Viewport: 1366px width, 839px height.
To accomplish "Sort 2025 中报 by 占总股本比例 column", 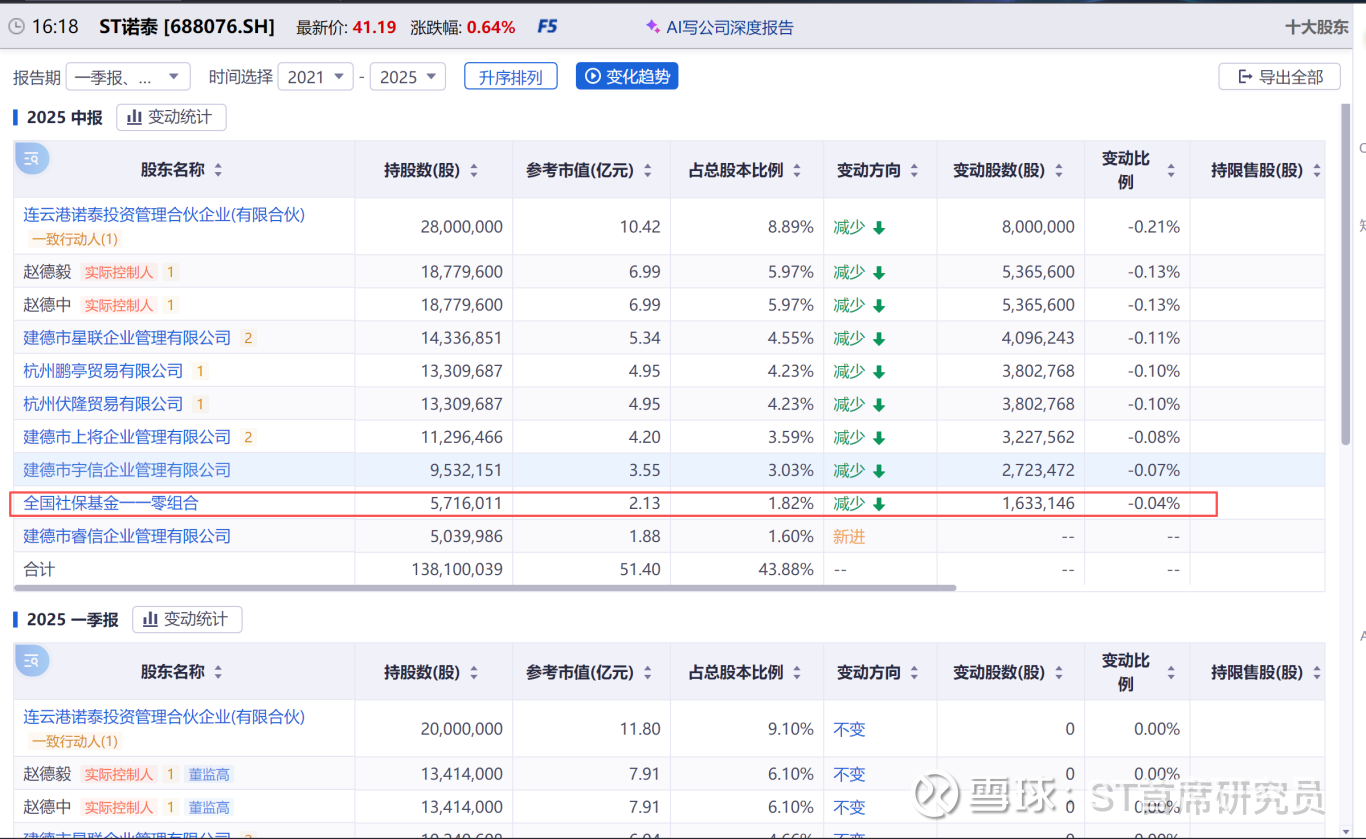I will 797,171.
